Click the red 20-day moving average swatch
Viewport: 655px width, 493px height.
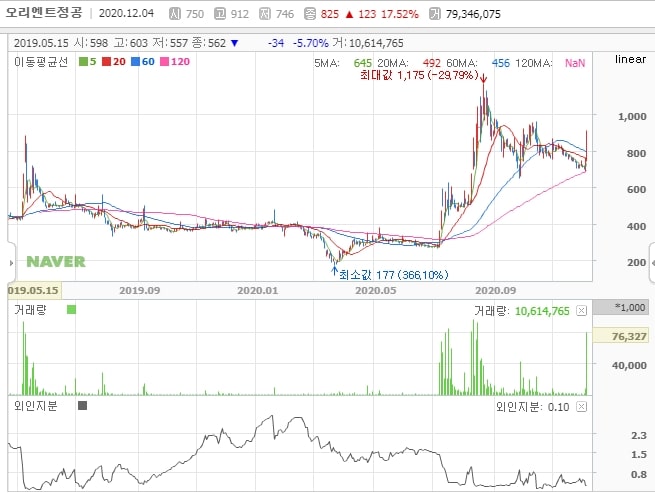(106, 62)
